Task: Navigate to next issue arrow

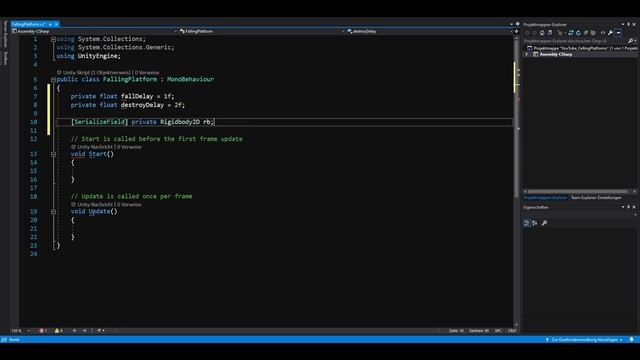Action: pos(84,331)
